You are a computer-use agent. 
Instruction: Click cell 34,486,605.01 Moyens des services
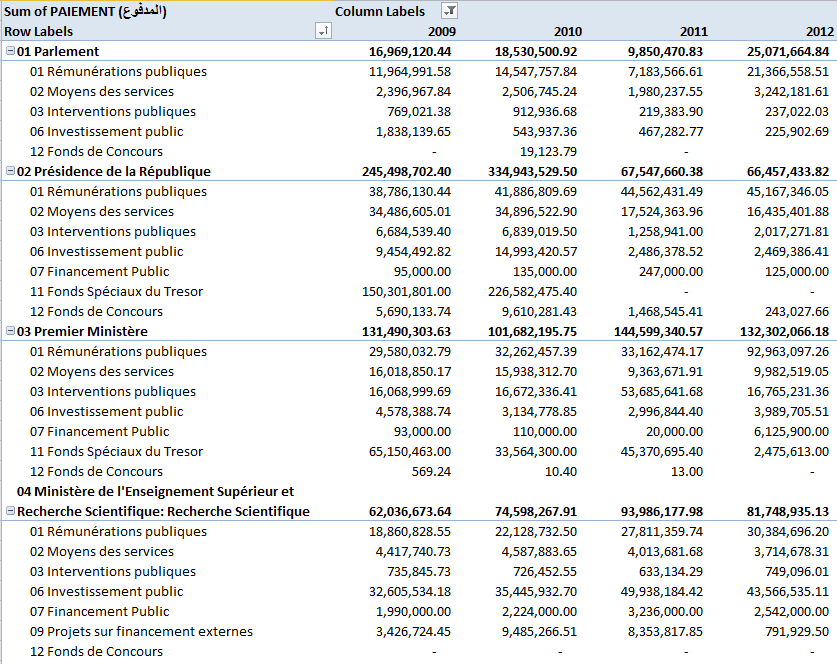pos(410,212)
